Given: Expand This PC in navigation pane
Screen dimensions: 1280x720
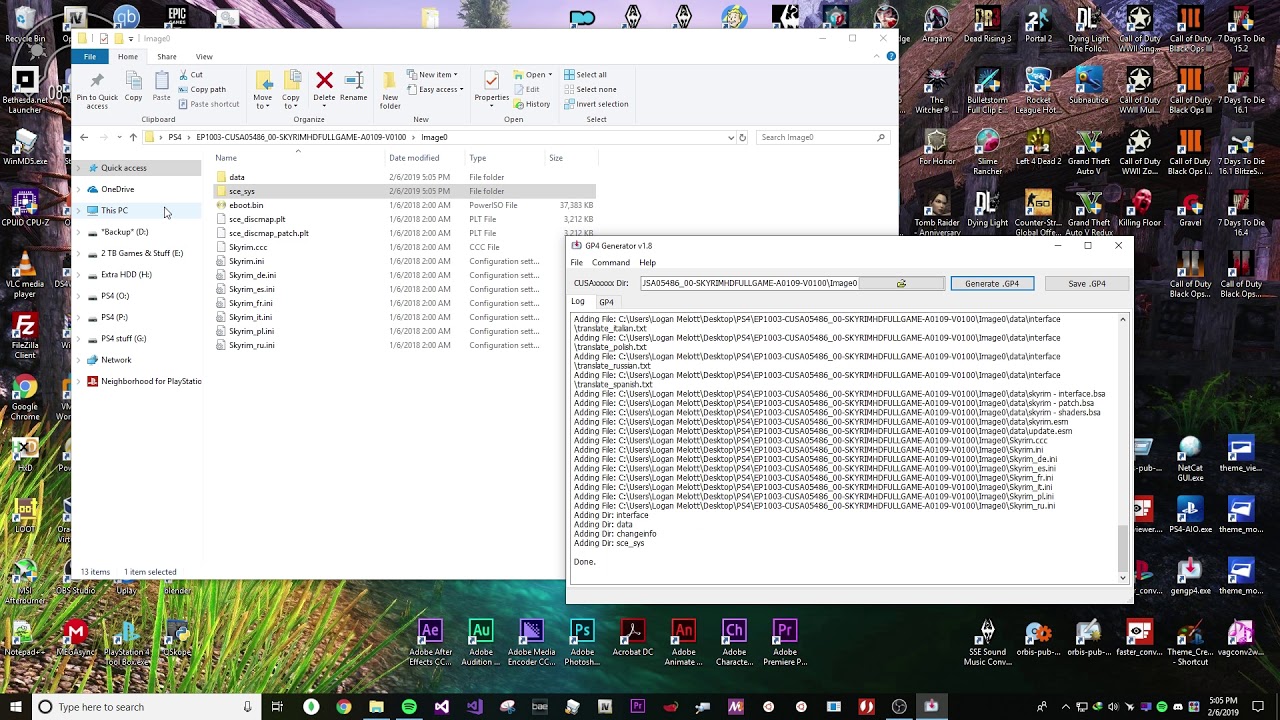Looking at the screenshot, I should [x=79, y=211].
